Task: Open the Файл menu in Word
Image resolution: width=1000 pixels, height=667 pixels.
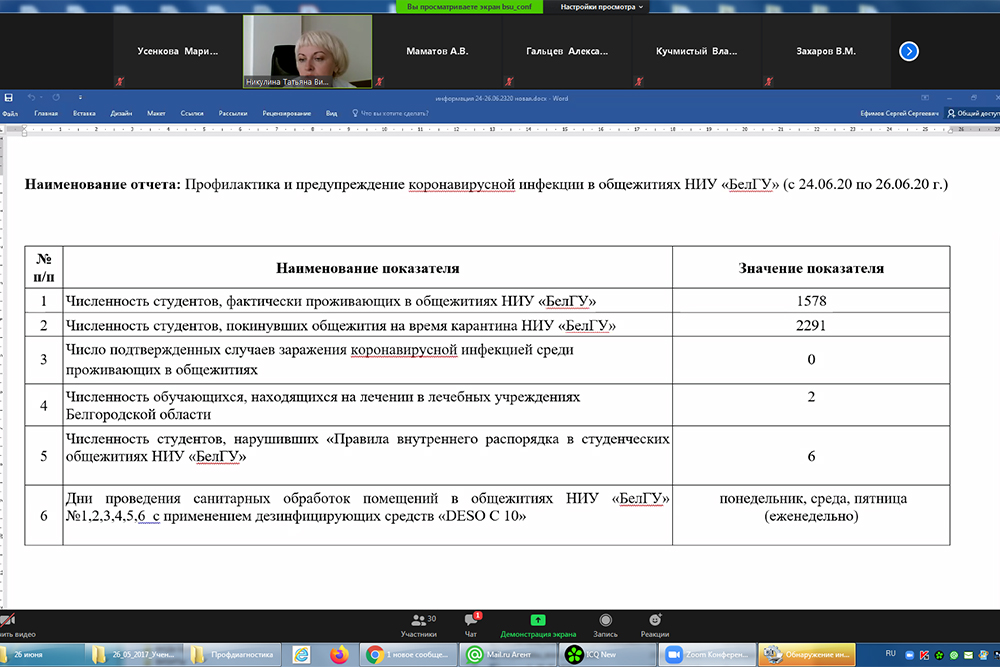Action: [x=10, y=114]
